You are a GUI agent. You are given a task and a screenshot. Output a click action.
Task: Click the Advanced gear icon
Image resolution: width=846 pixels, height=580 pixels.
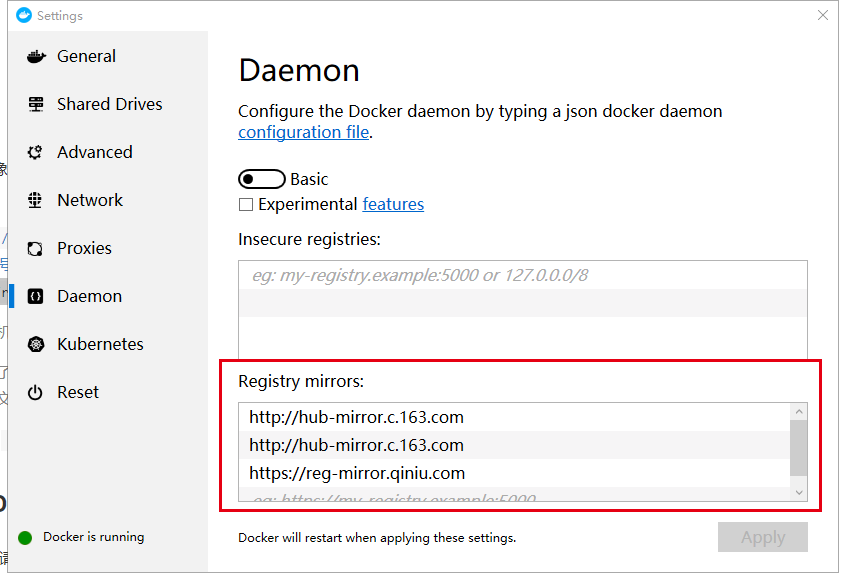[36, 153]
